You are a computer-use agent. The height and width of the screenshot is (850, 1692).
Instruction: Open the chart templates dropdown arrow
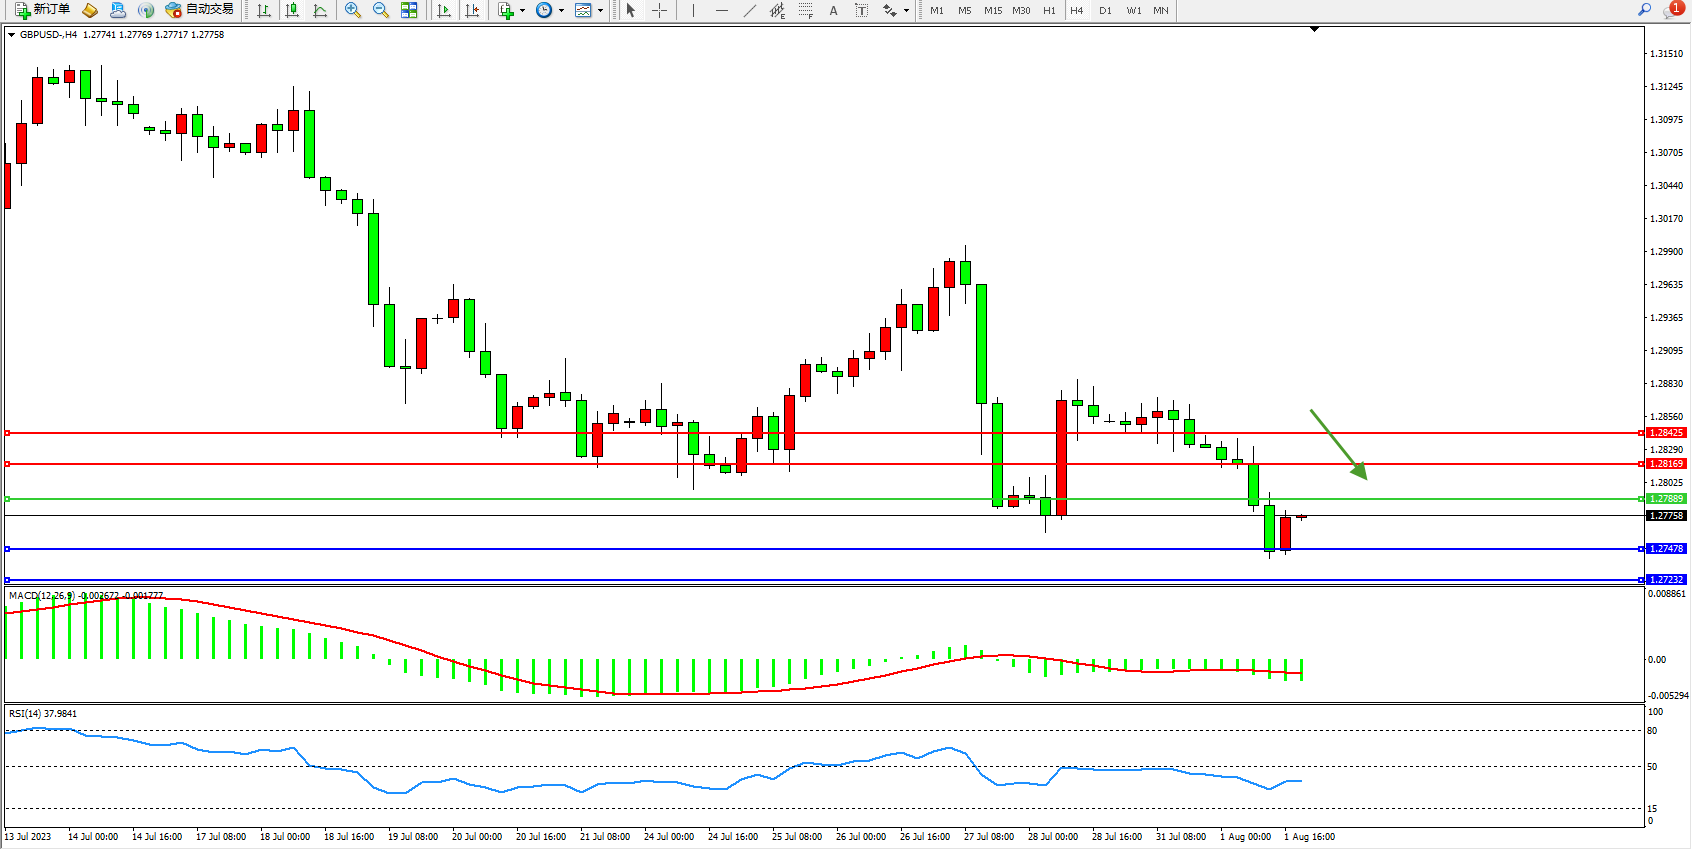(600, 10)
